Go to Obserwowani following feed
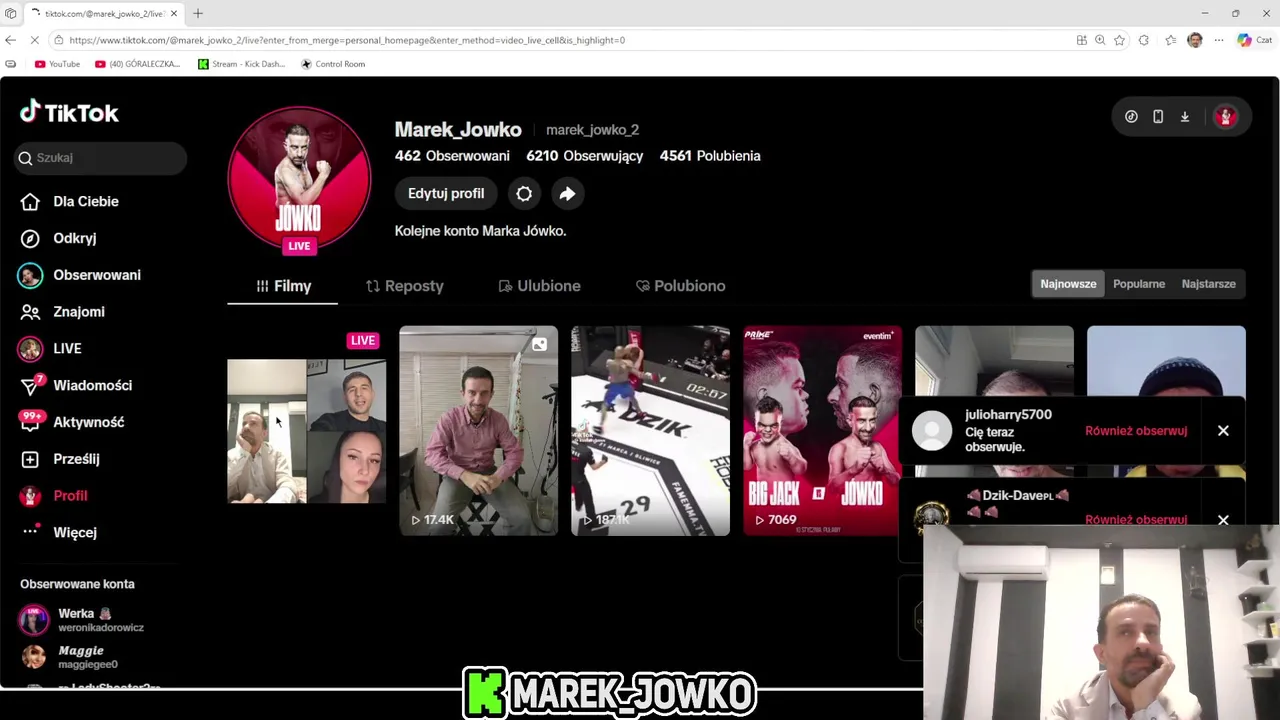1280x720 pixels. click(80, 275)
